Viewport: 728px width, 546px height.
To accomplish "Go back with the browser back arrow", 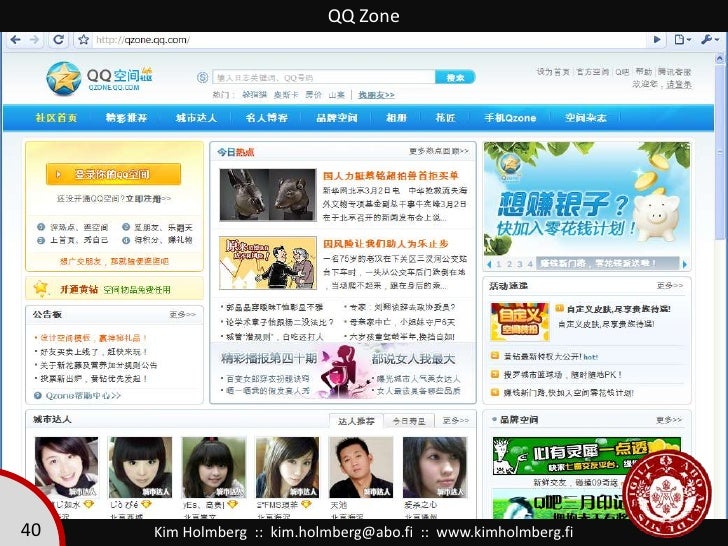I will tap(15, 40).
